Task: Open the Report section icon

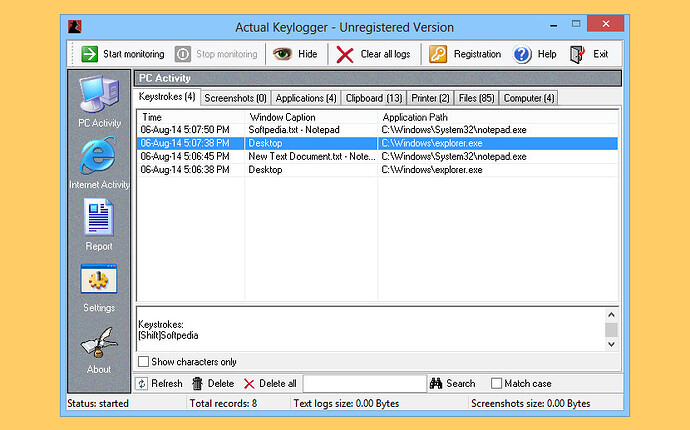Action: pos(99,223)
